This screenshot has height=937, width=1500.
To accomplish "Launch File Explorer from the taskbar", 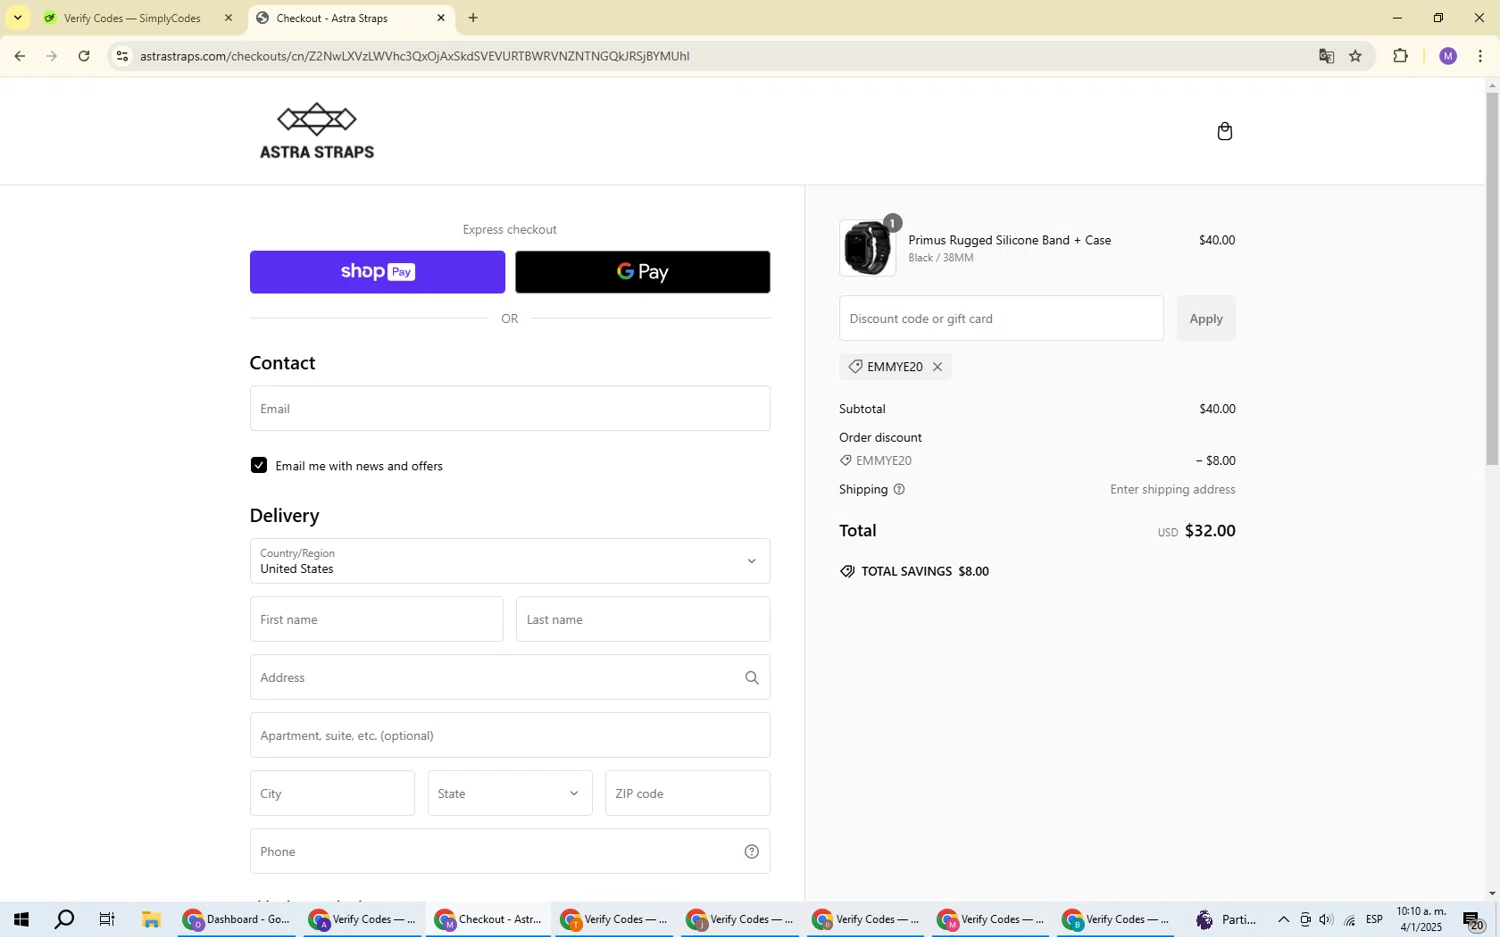I will (151, 920).
